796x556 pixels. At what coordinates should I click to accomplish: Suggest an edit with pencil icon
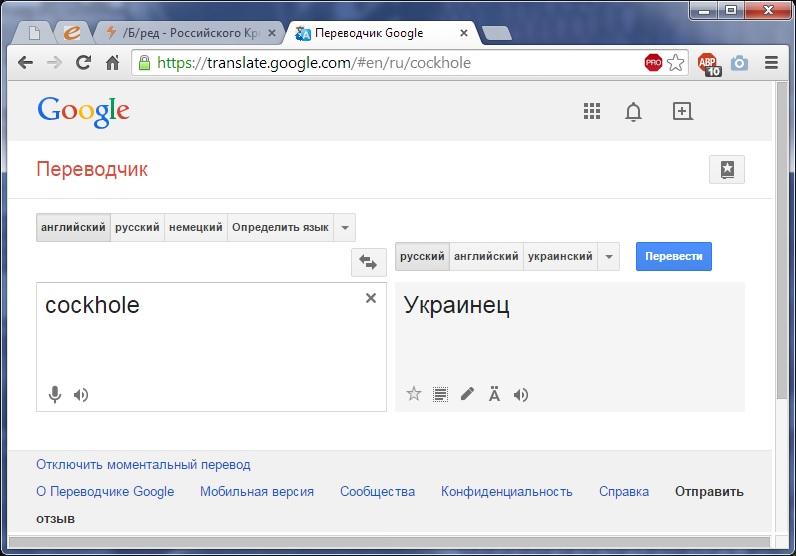click(x=467, y=394)
